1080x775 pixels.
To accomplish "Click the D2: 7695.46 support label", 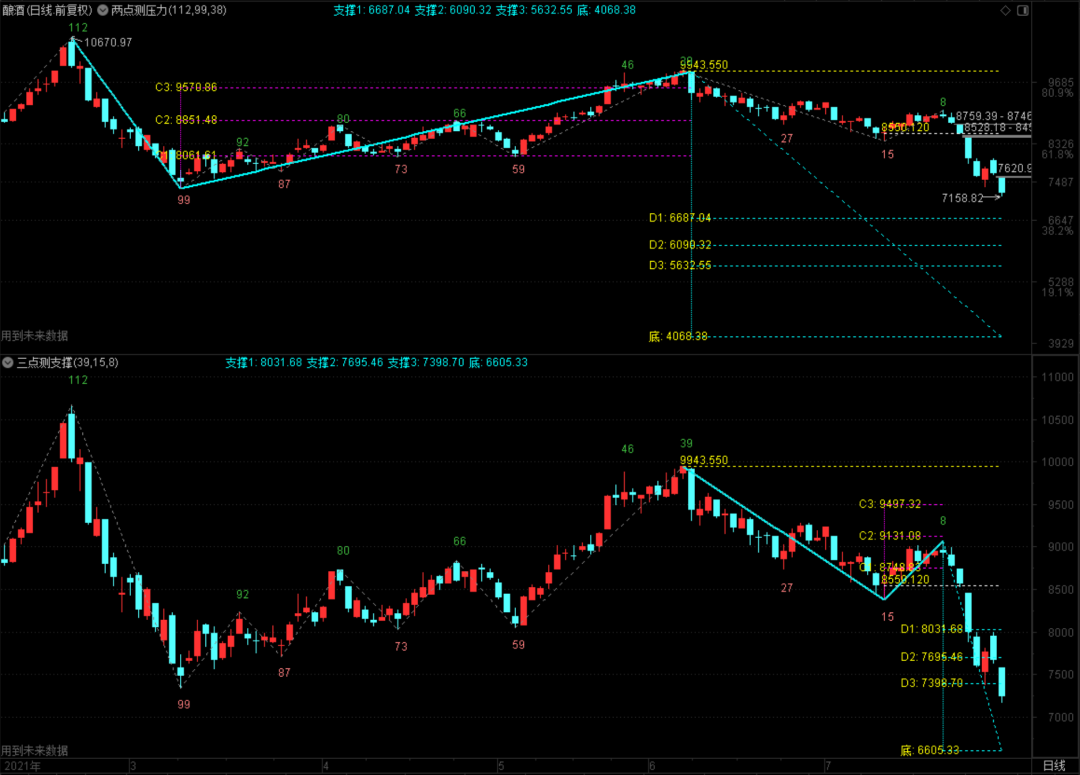I will (x=932, y=657).
